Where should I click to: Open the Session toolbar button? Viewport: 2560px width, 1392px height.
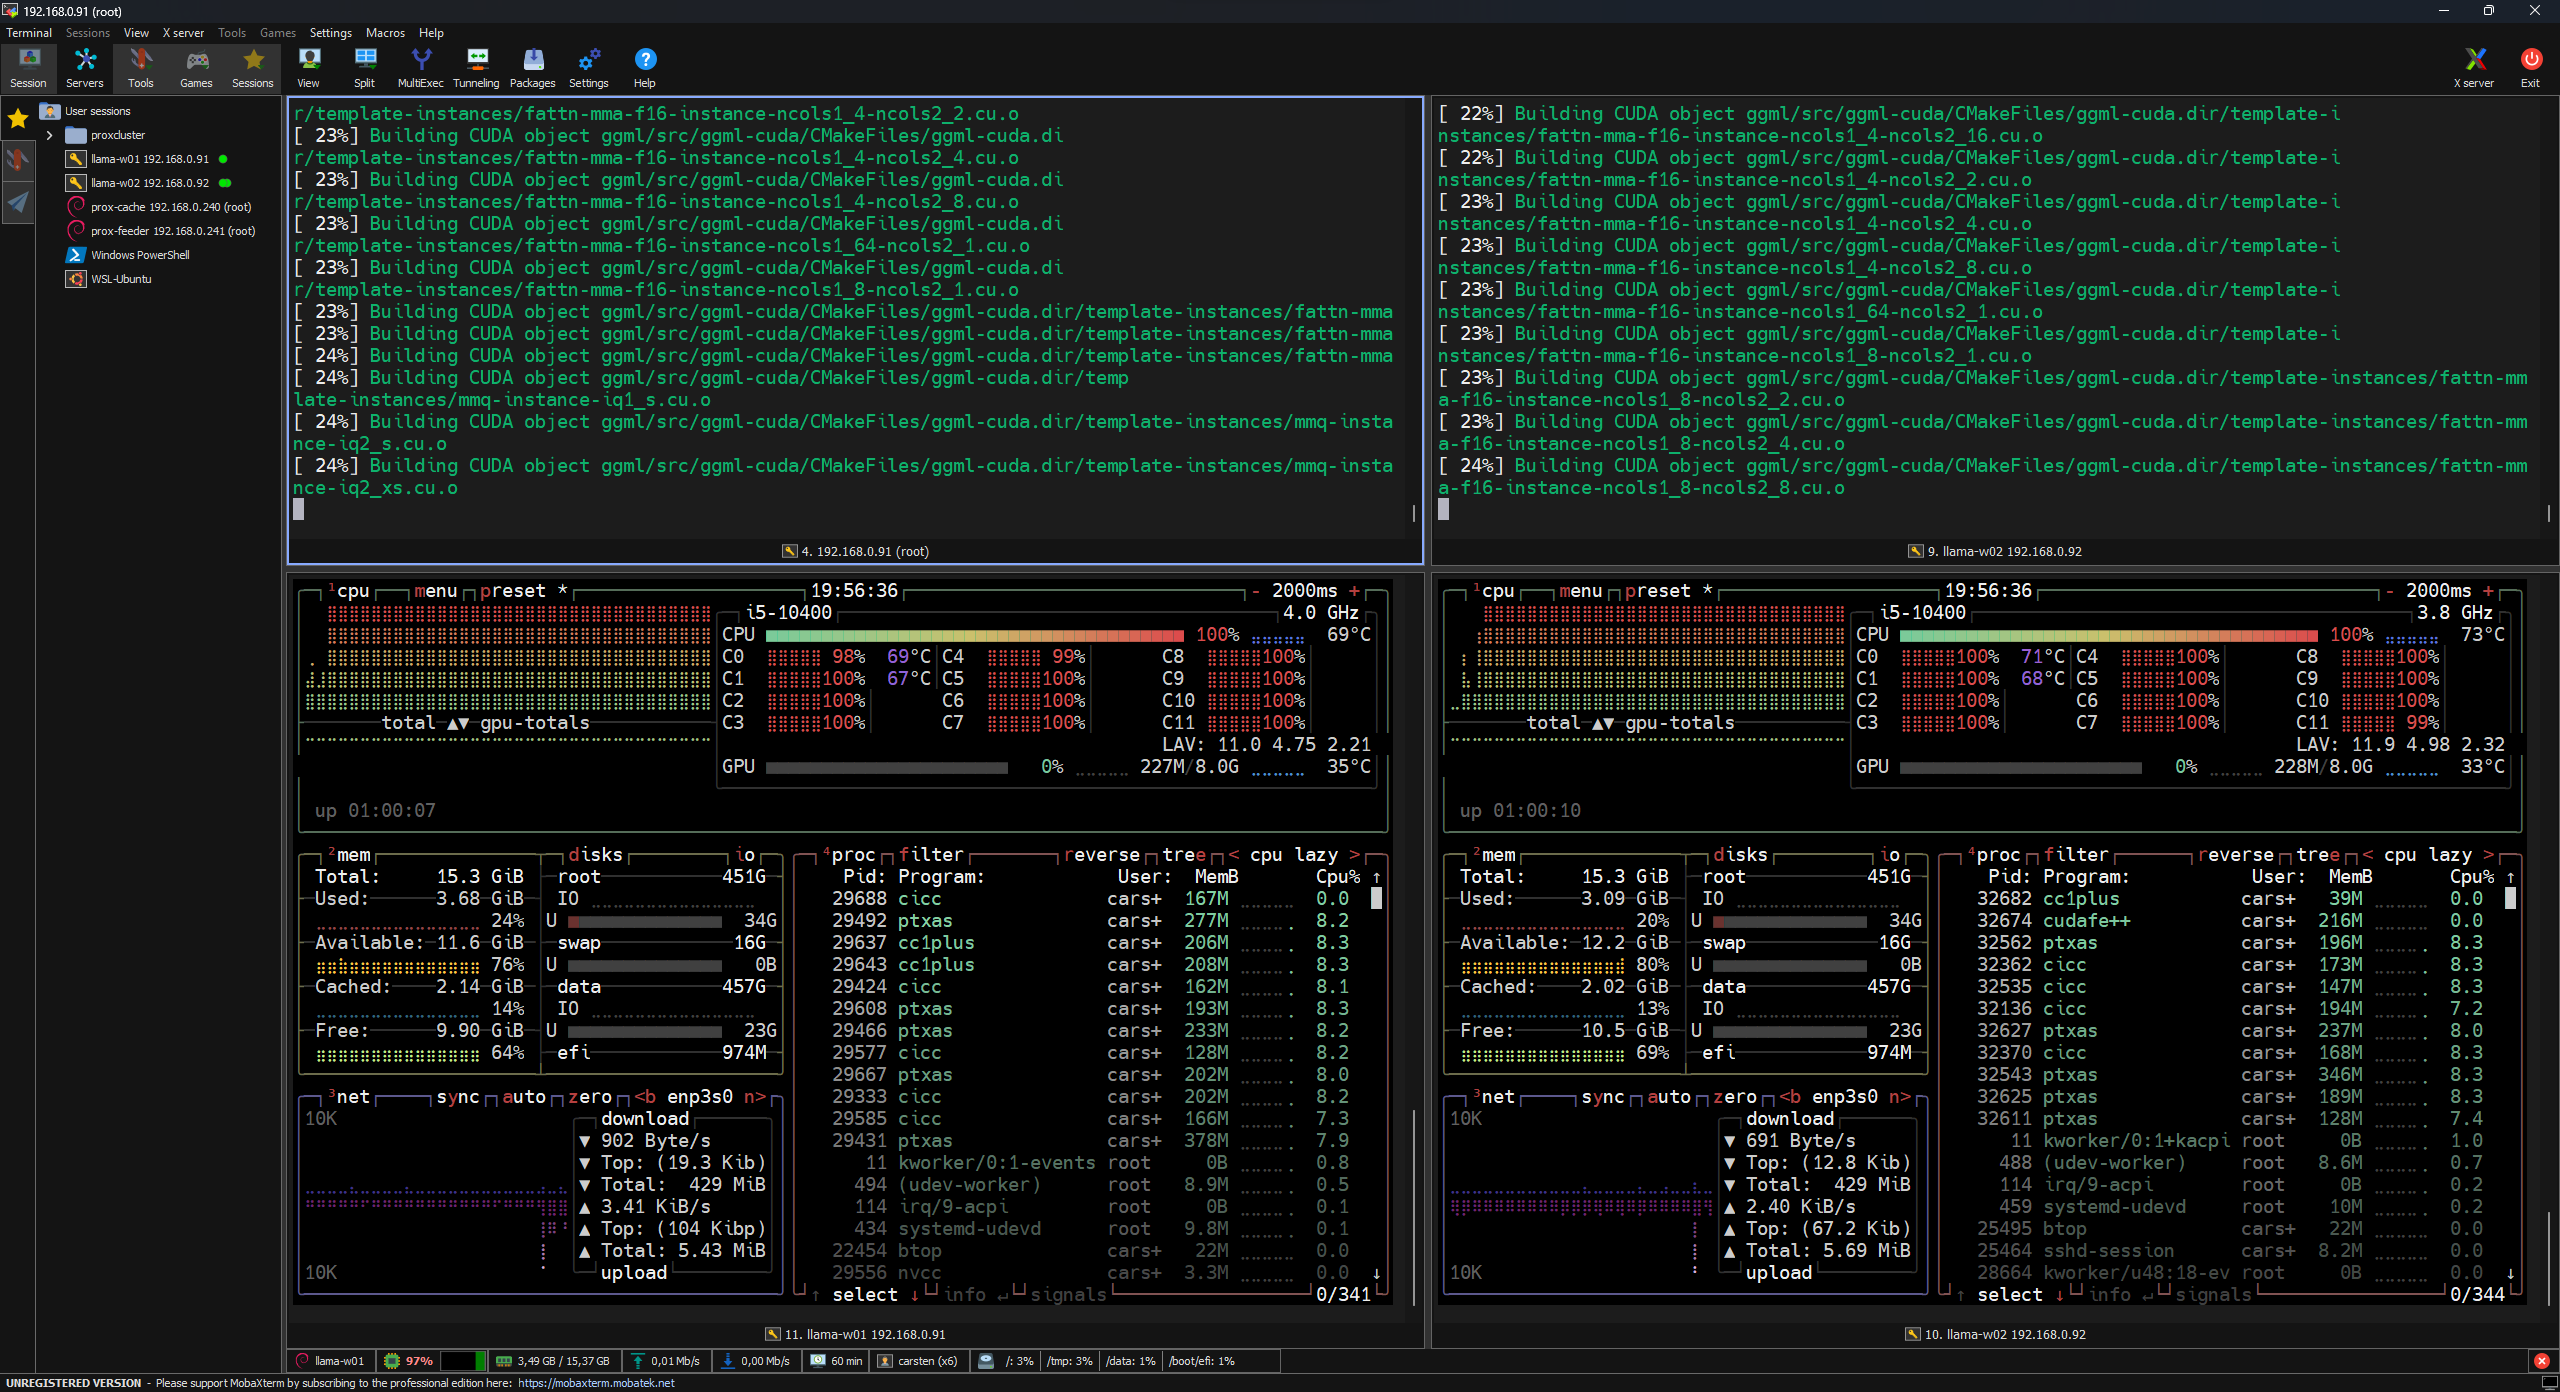tap(28, 68)
